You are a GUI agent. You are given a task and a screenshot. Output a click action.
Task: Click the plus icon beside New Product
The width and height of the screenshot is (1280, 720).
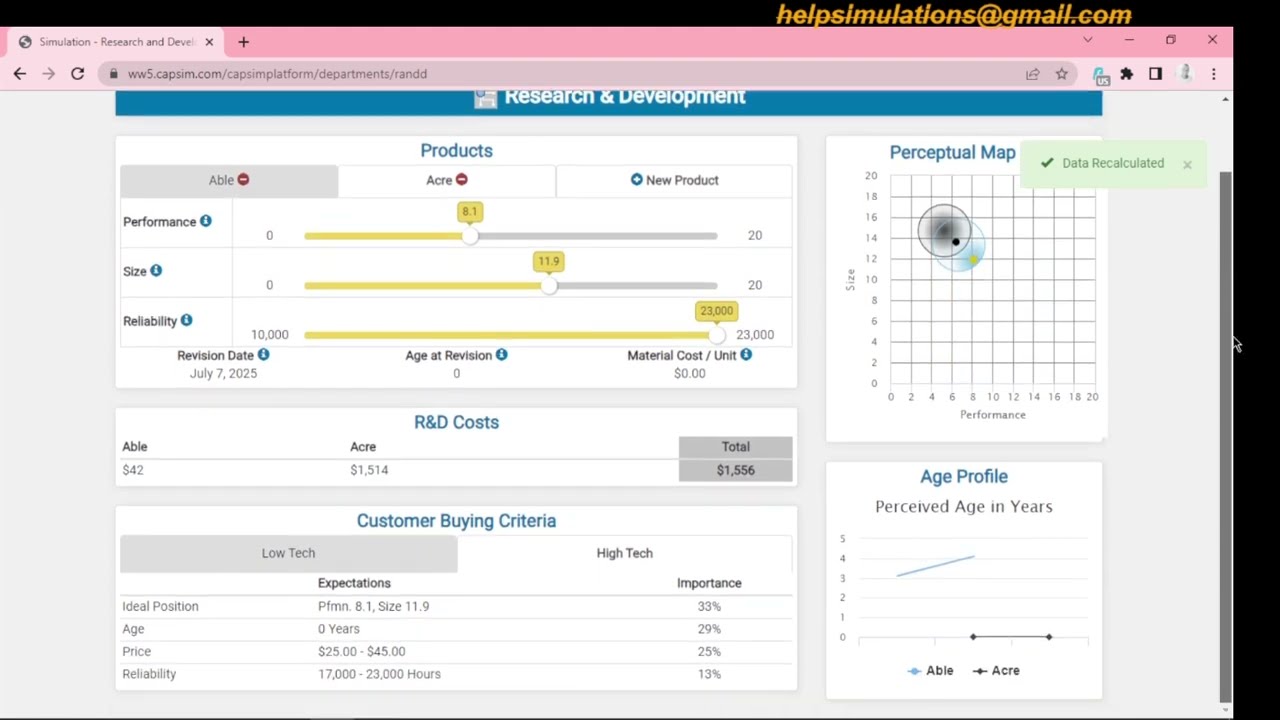click(x=637, y=180)
